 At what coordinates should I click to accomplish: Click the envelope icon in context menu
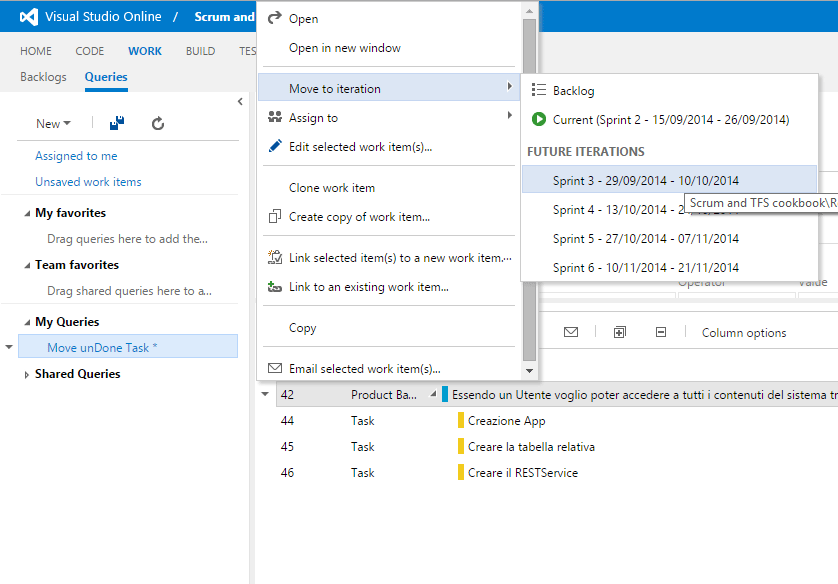click(x=275, y=368)
